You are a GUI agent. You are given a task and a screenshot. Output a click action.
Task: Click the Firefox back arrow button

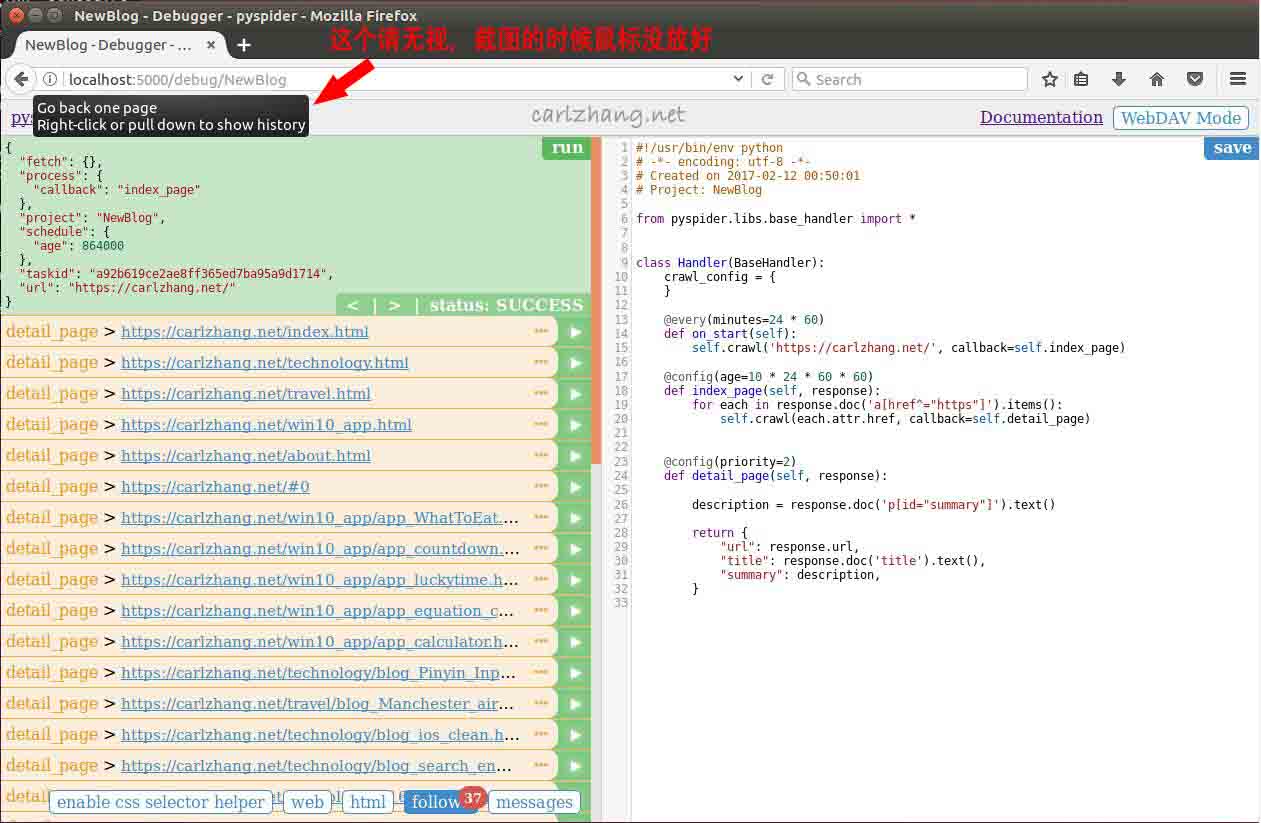point(21,79)
